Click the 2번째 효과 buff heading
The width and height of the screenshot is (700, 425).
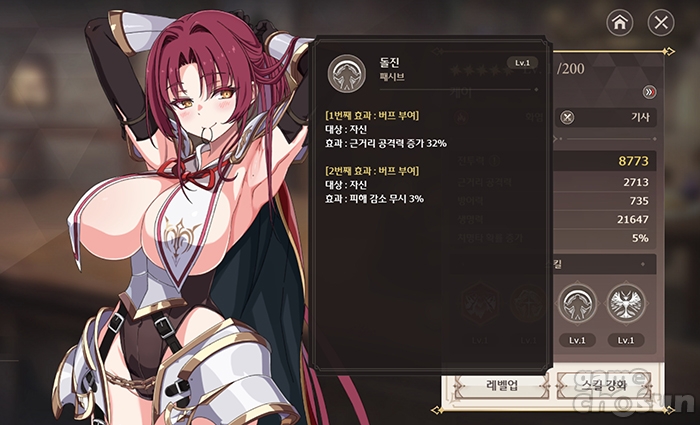pyautogui.click(x=372, y=171)
